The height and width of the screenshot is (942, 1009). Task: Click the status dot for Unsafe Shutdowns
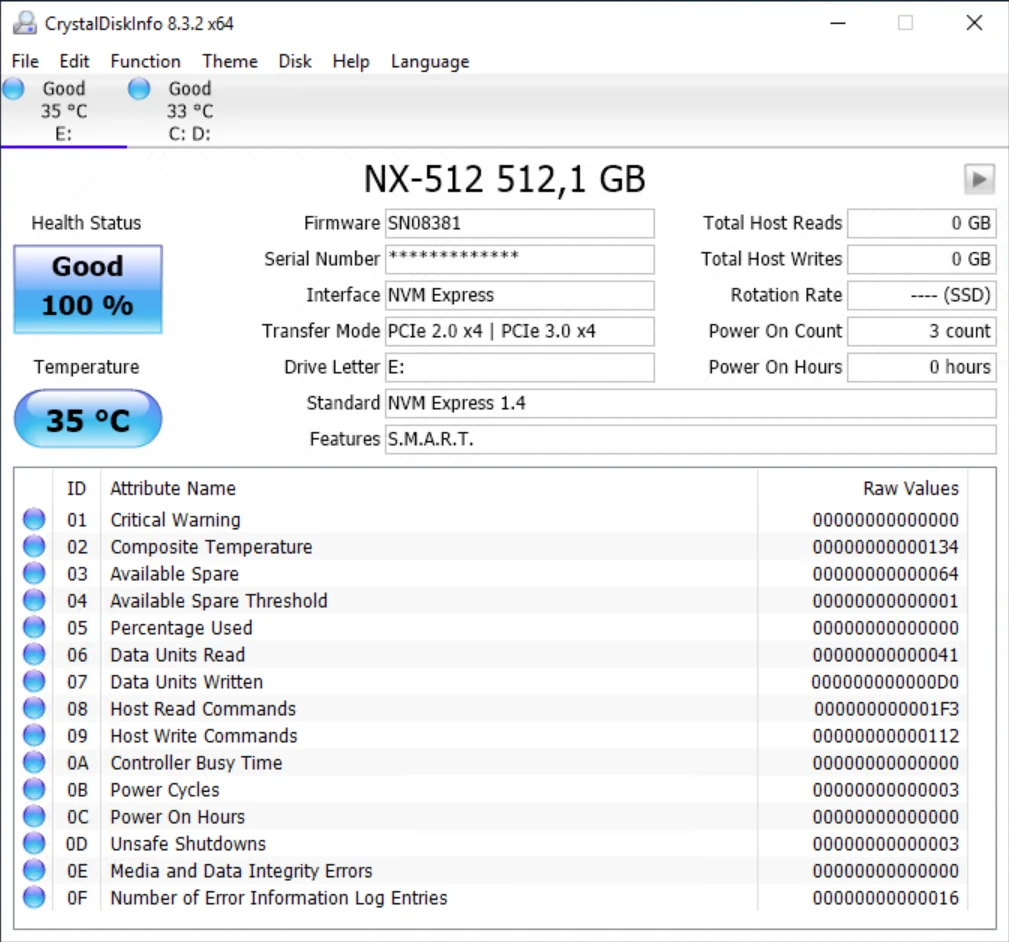(x=33, y=843)
